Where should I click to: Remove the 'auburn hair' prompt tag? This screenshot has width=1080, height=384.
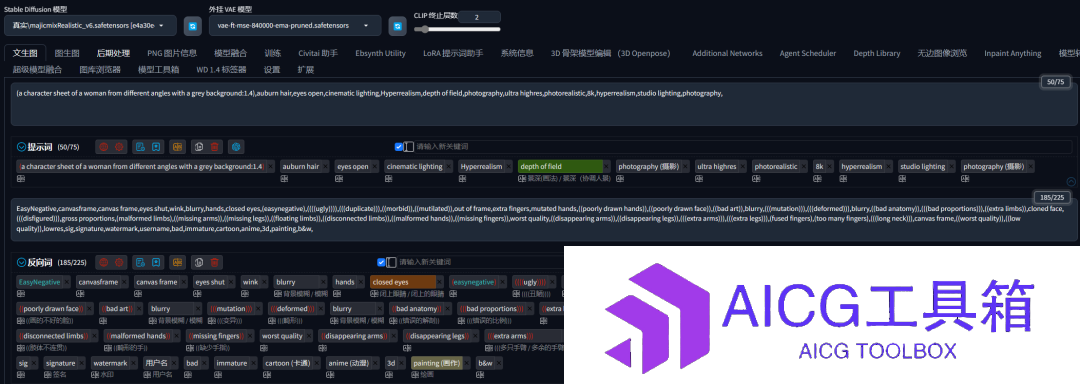tap(326, 167)
